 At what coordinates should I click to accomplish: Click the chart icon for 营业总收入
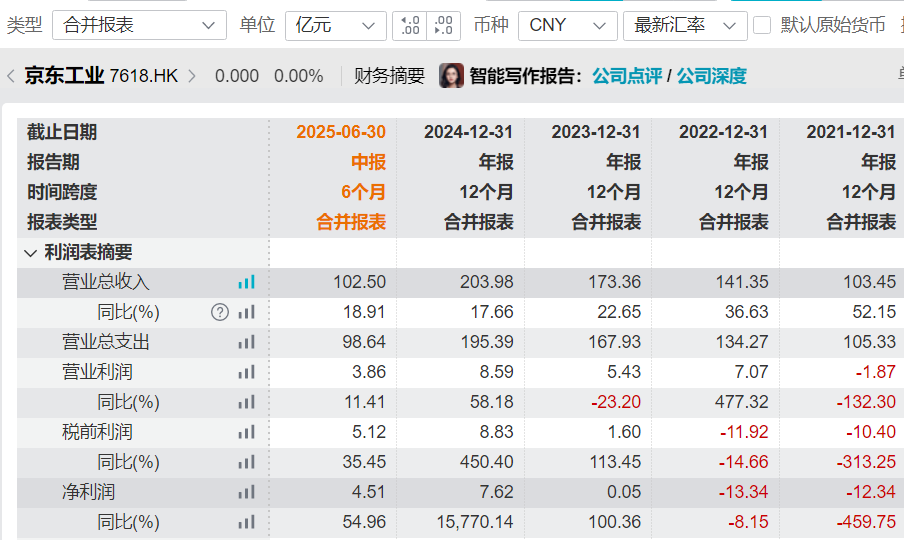(246, 282)
